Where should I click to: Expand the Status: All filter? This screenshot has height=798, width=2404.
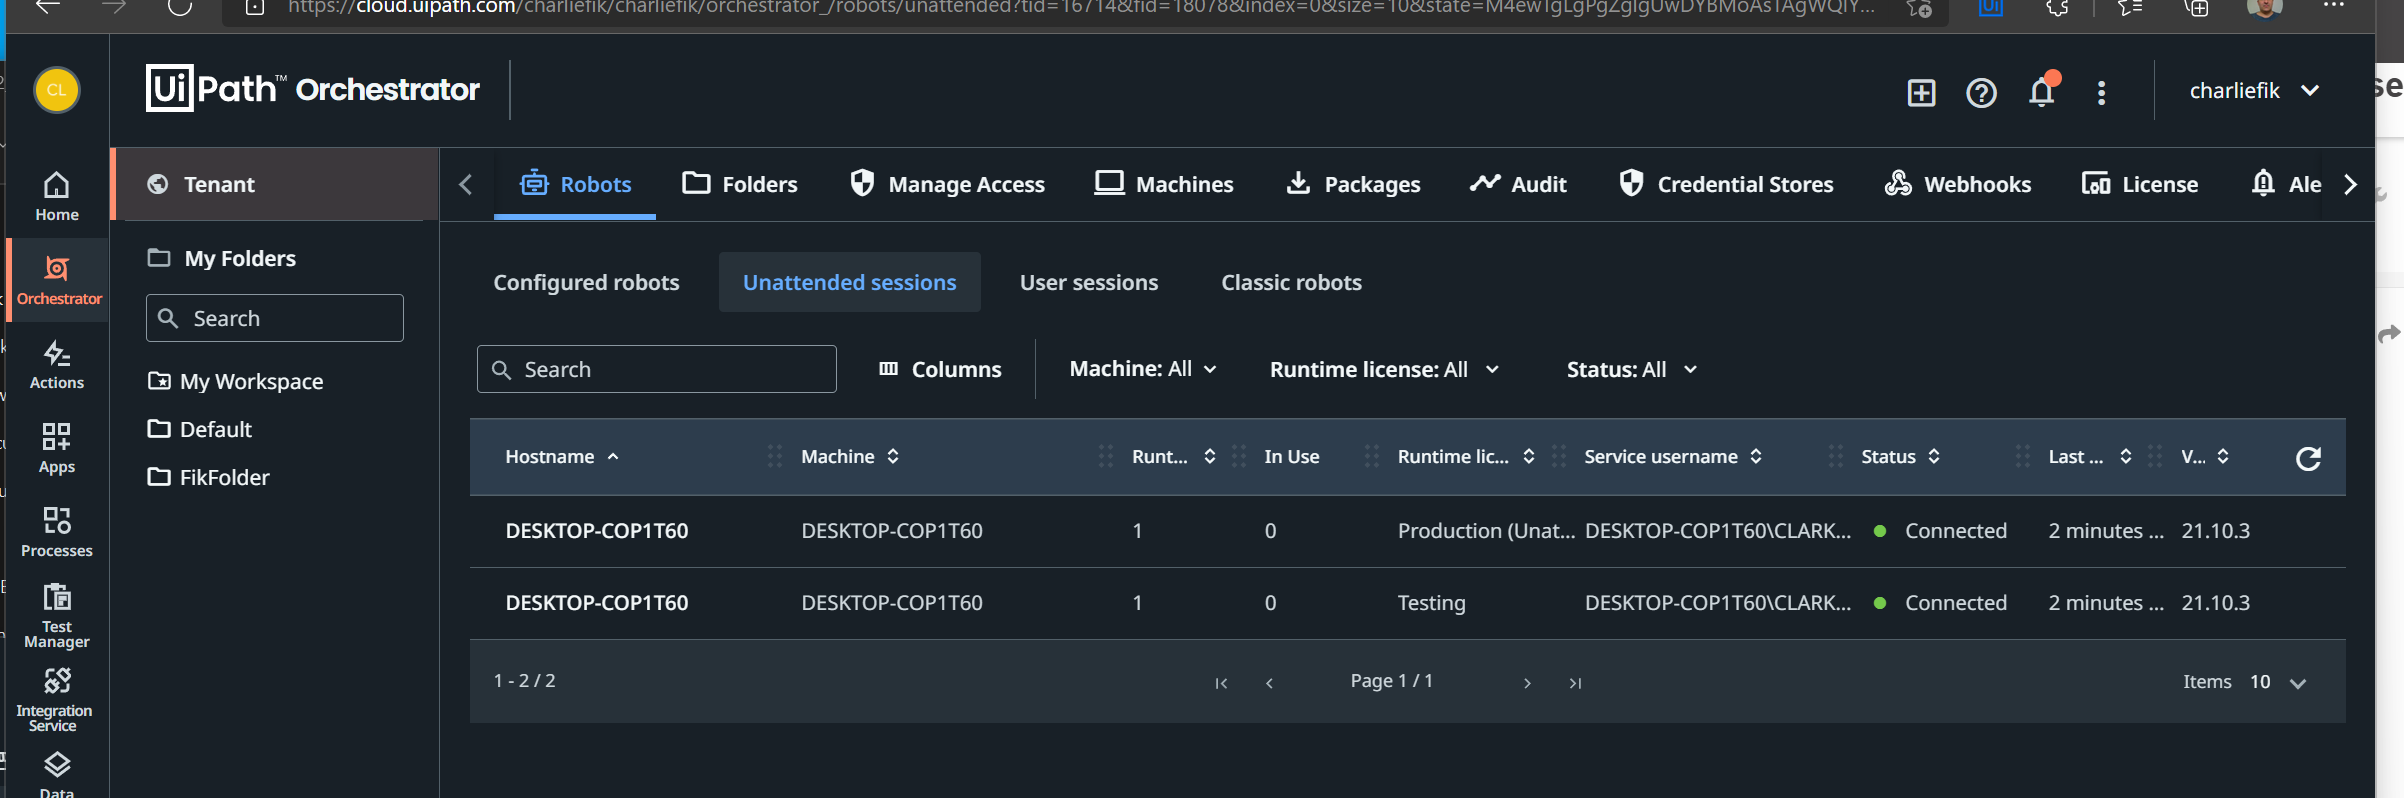(1631, 370)
